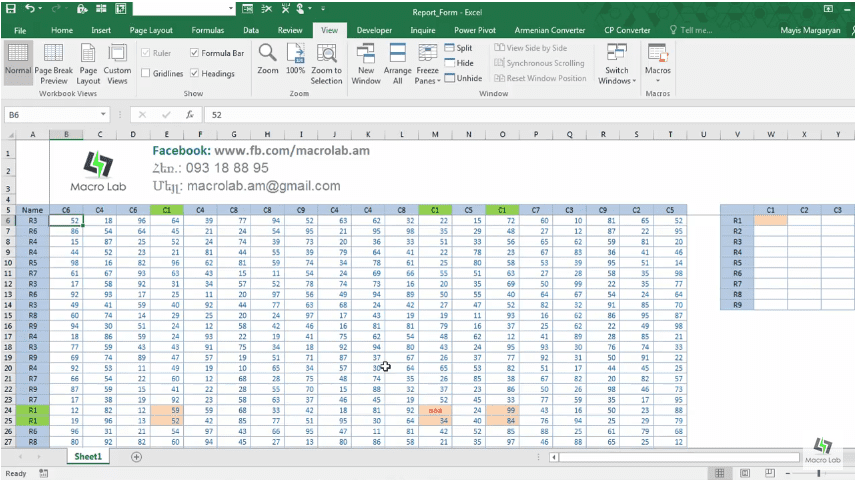Click the Save icon in quick access toolbar

coord(10,9)
